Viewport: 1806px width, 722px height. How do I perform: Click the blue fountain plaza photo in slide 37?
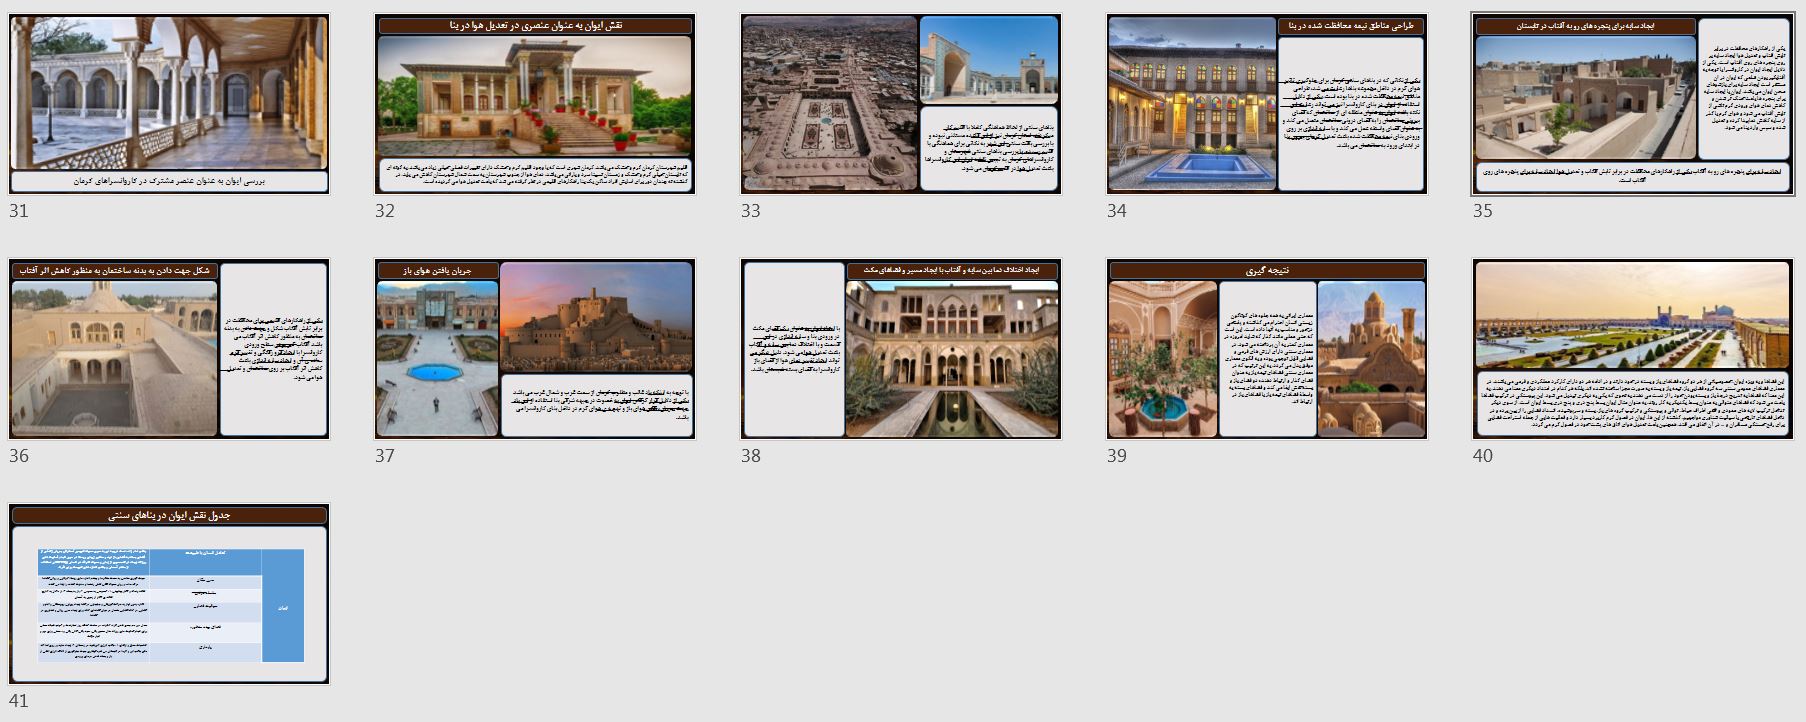coord(436,358)
